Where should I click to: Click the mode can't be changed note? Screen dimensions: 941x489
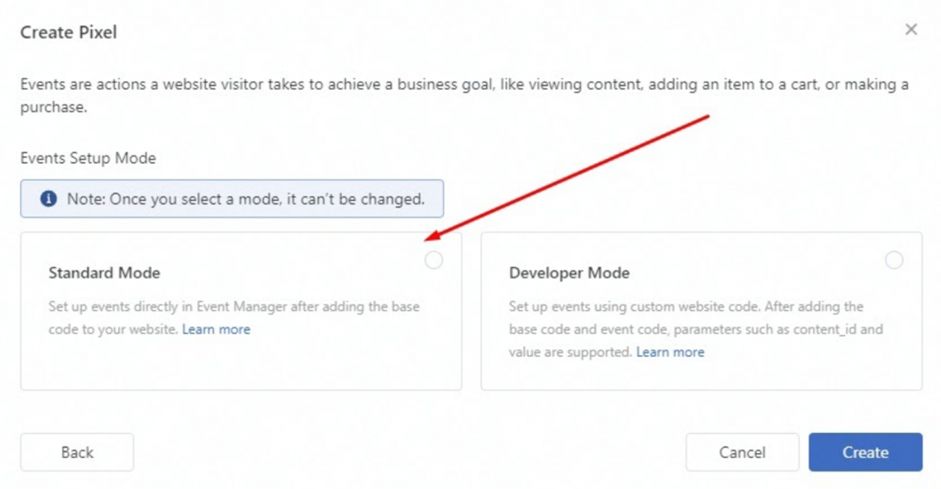click(x=245, y=199)
